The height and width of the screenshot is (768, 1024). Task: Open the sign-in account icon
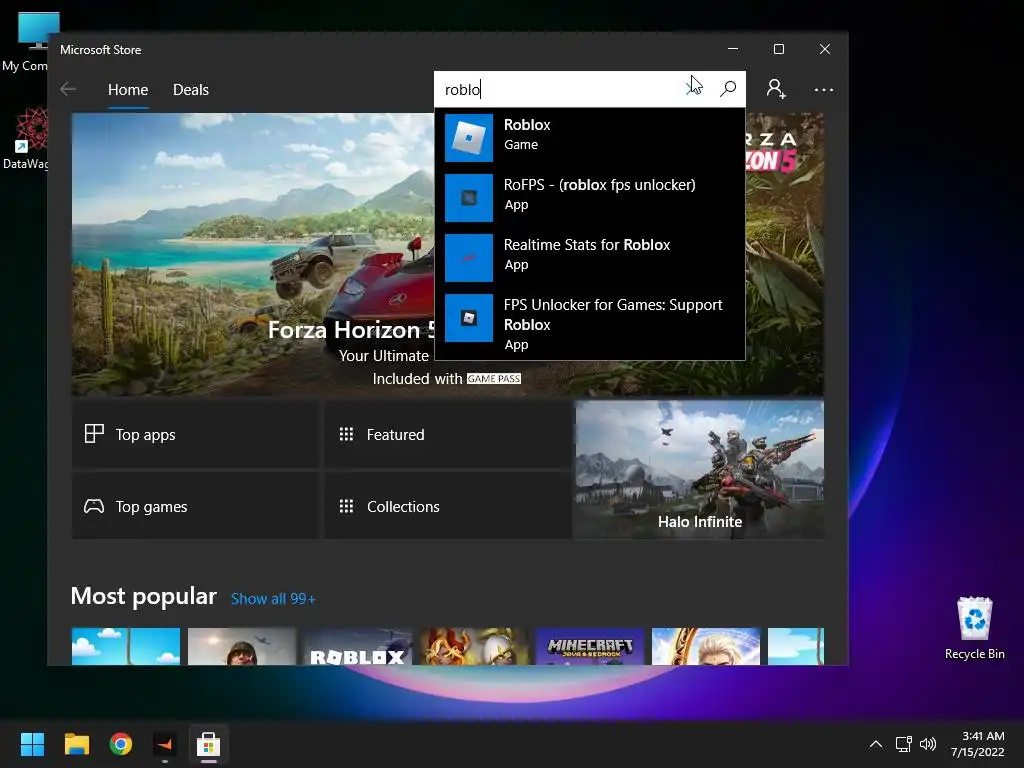pyautogui.click(x=776, y=89)
